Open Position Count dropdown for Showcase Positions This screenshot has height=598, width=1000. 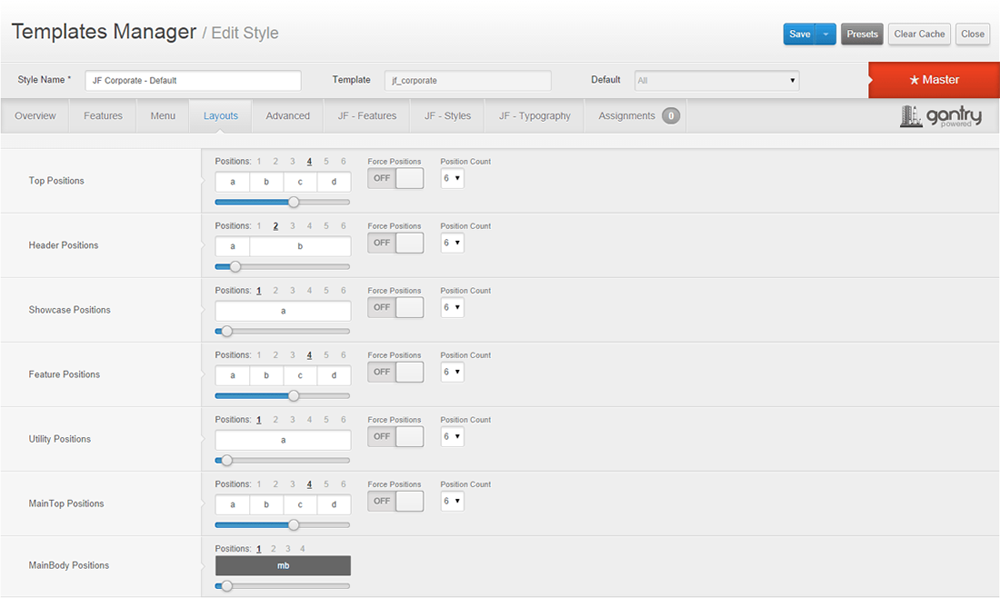point(452,307)
